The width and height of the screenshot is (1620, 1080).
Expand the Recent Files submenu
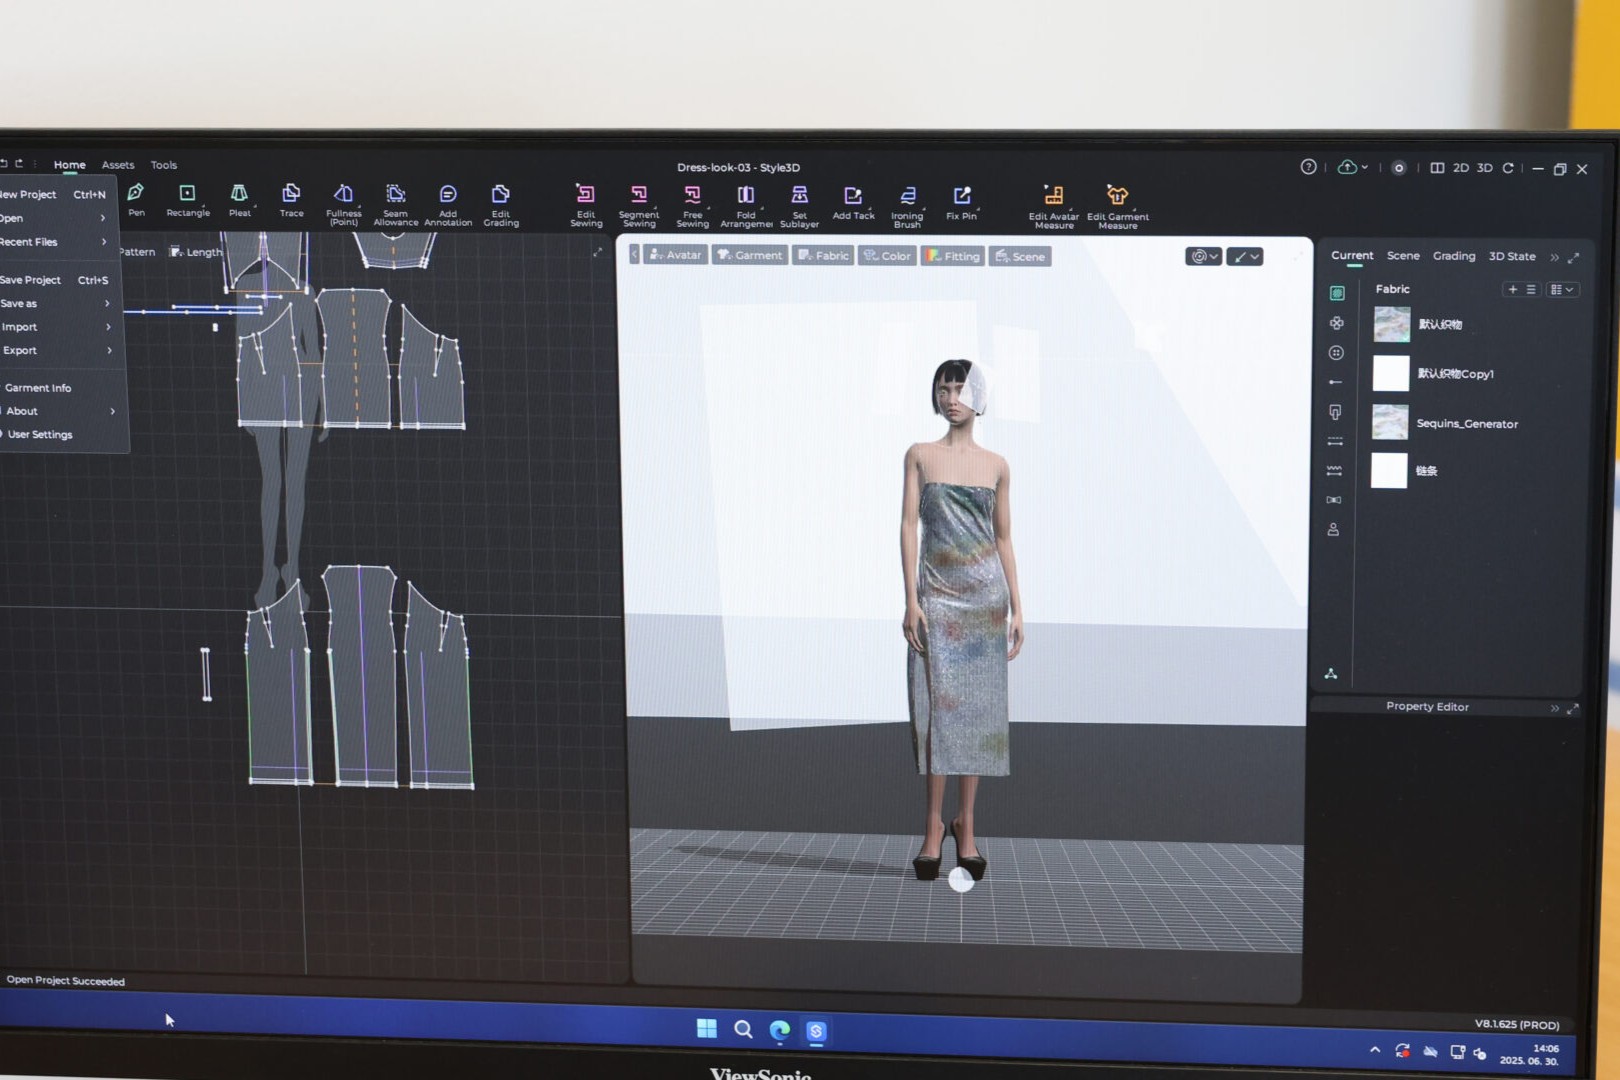(x=55, y=242)
